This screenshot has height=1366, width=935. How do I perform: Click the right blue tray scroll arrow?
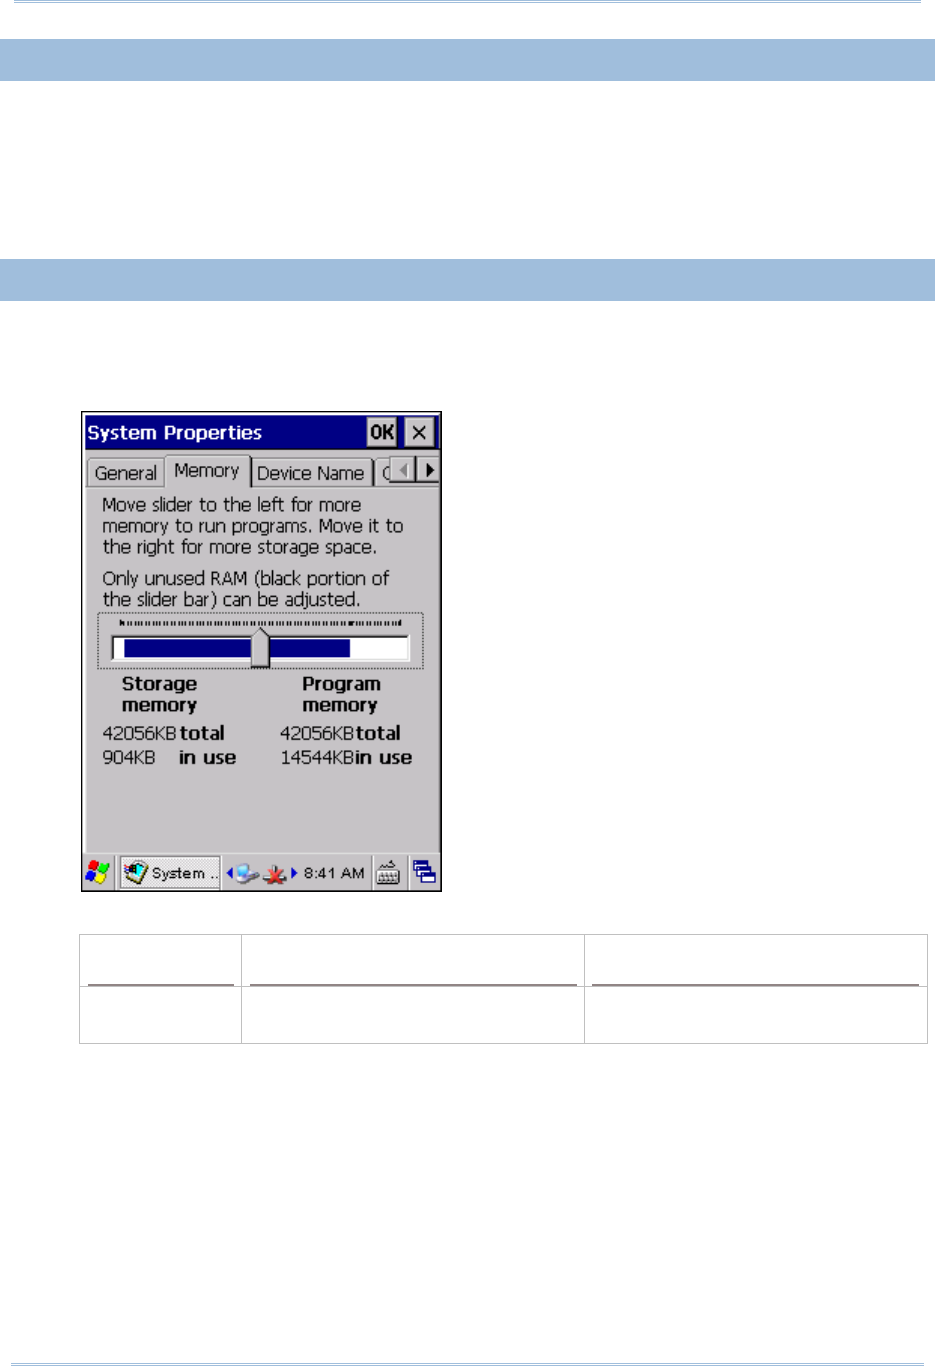coord(294,873)
